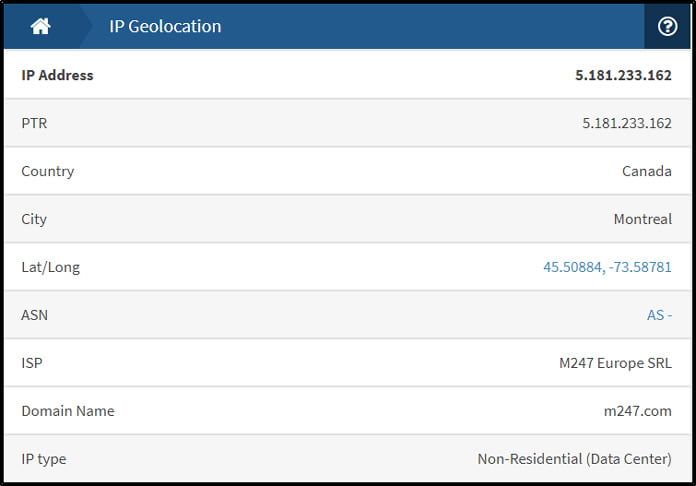Click the IP Geolocation breadcrumb title
Image resolution: width=696 pixels, height=486 pixels.
click(165, 26)
